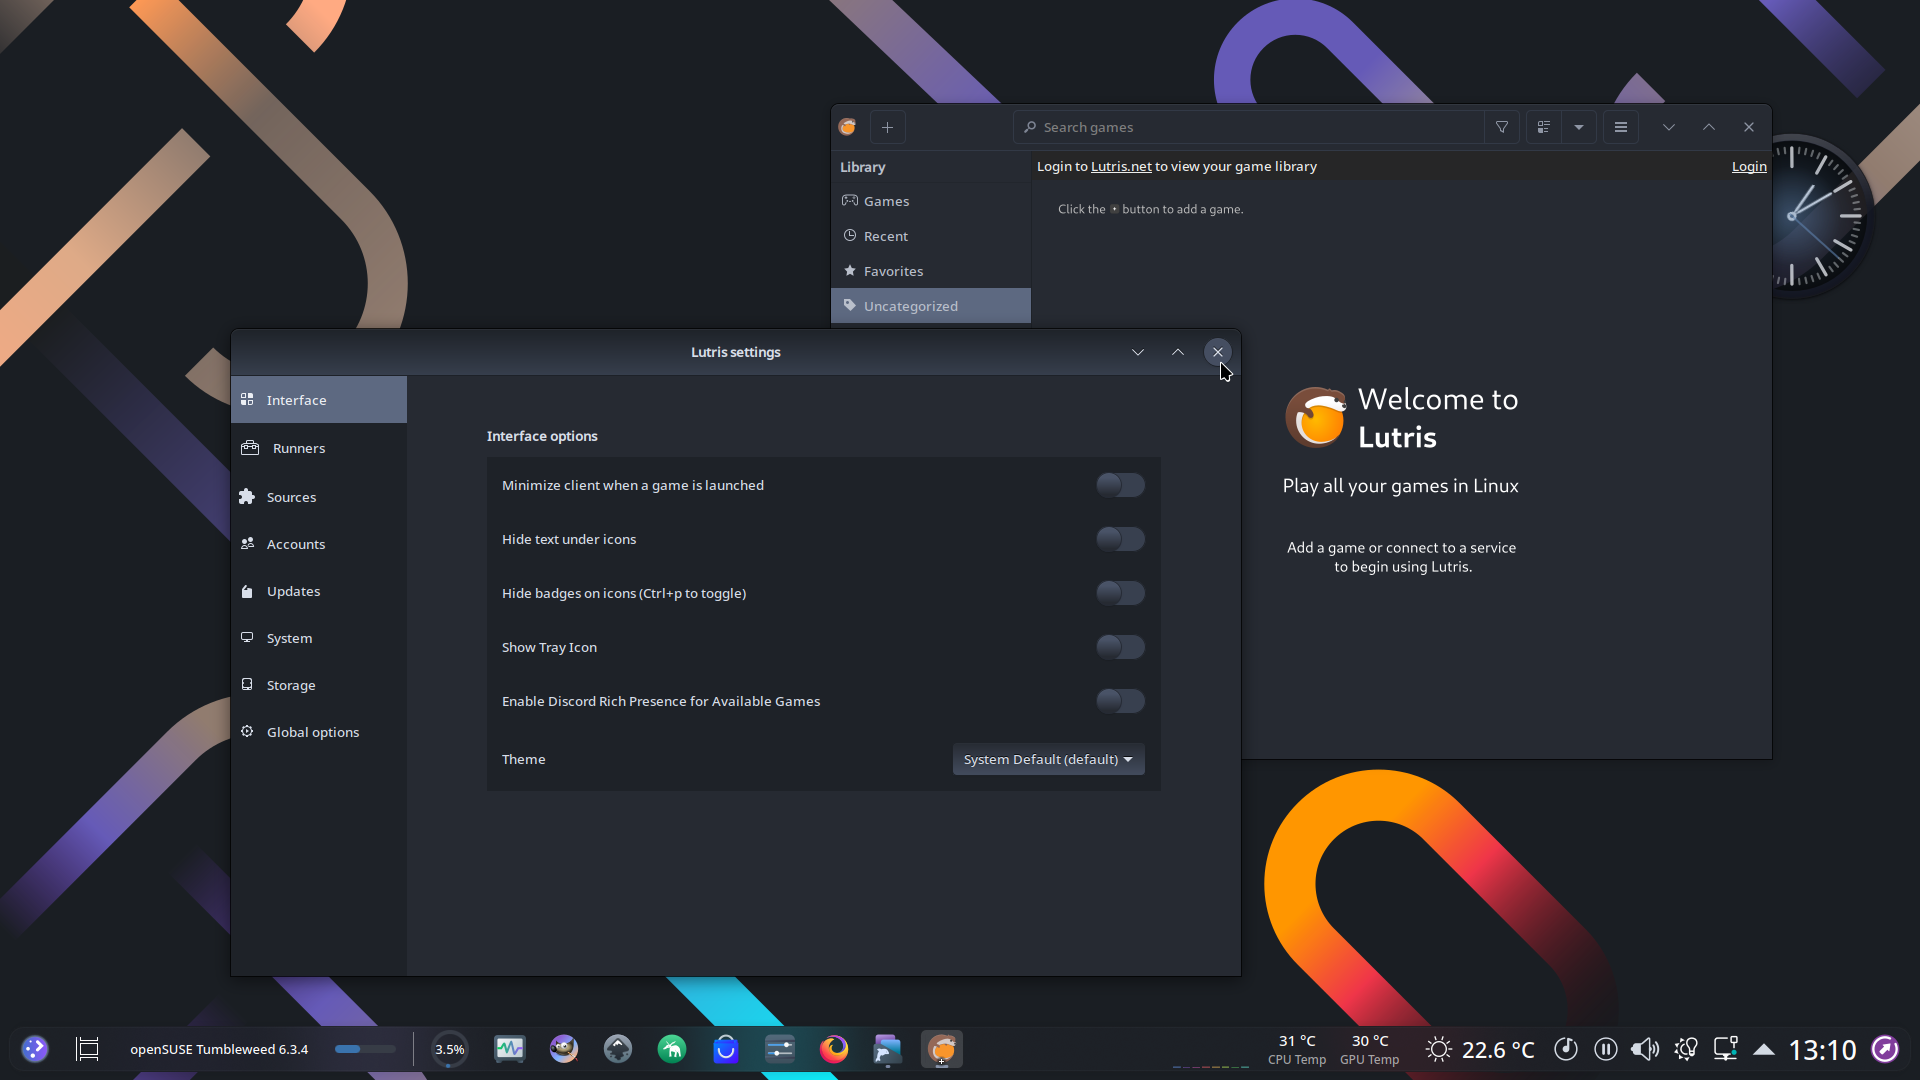Select Uncategorized in the Library sidebar
The width and height of the screenshot is (1920, 1080).
931,306
